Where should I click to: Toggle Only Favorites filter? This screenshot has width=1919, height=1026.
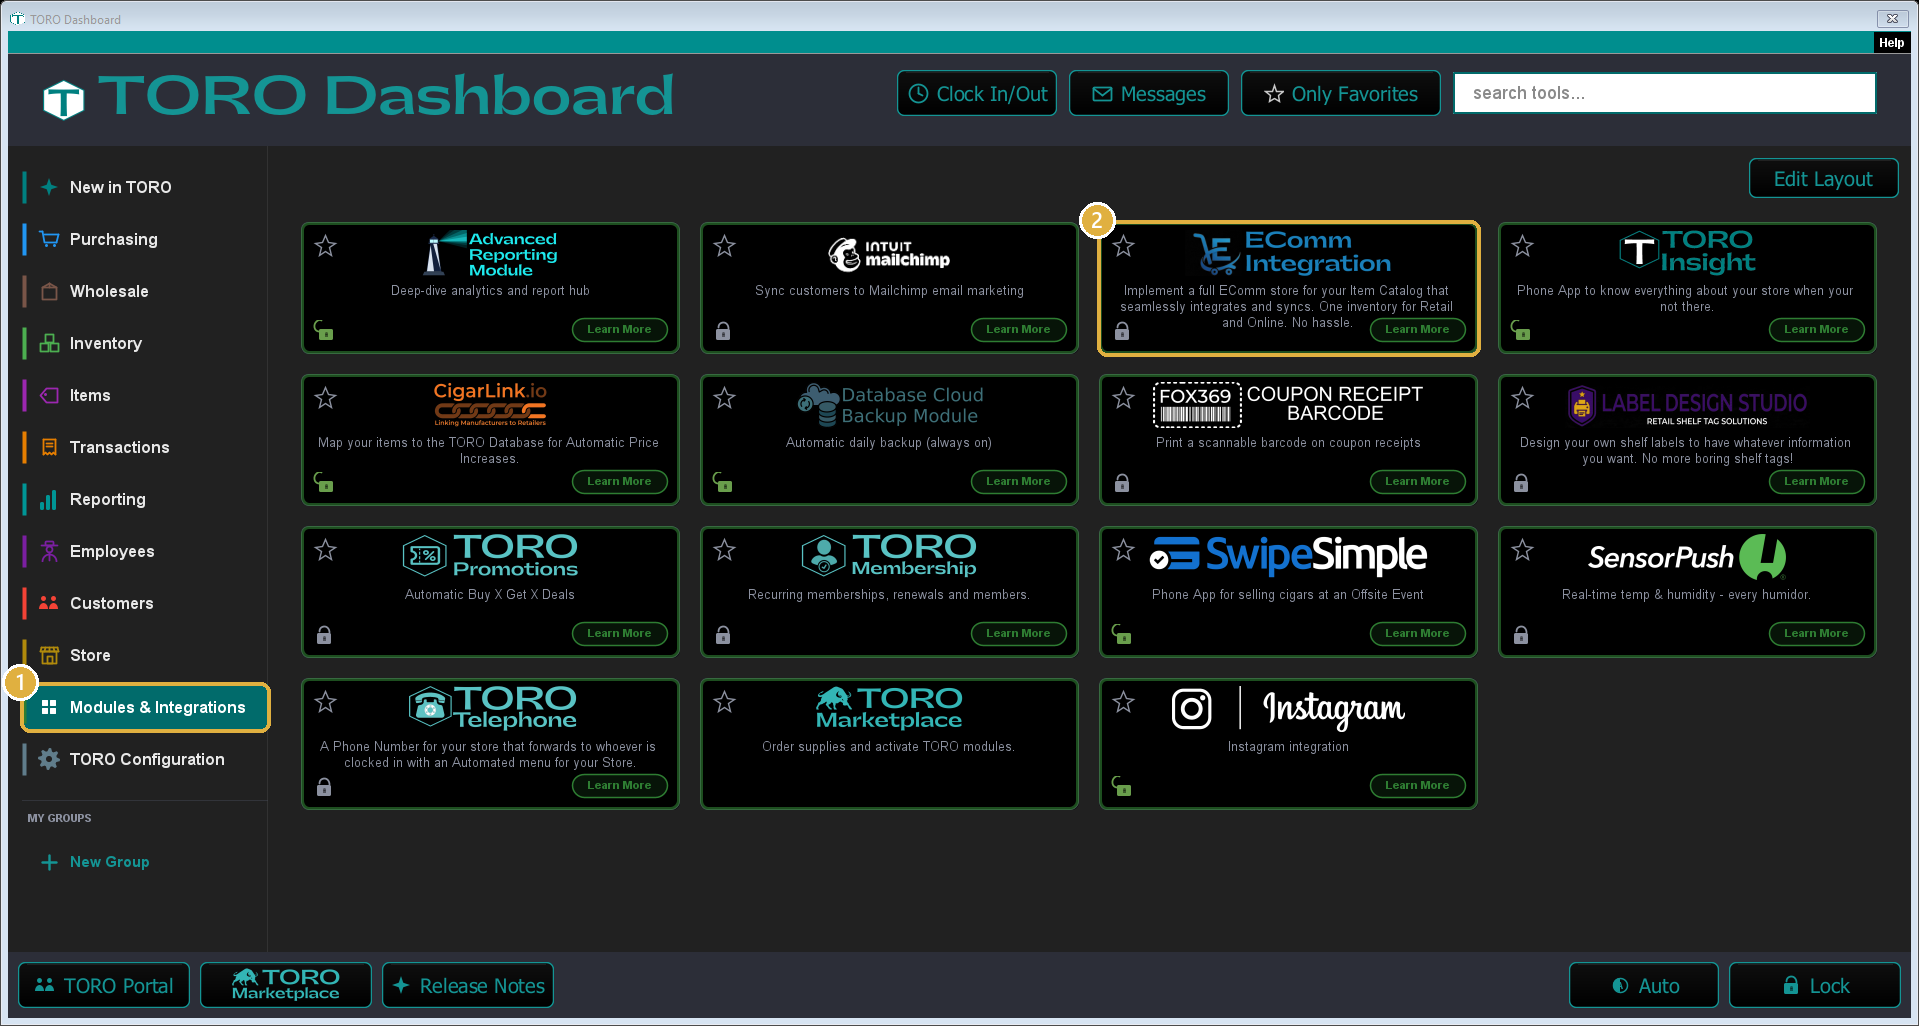pos(1341,94)
